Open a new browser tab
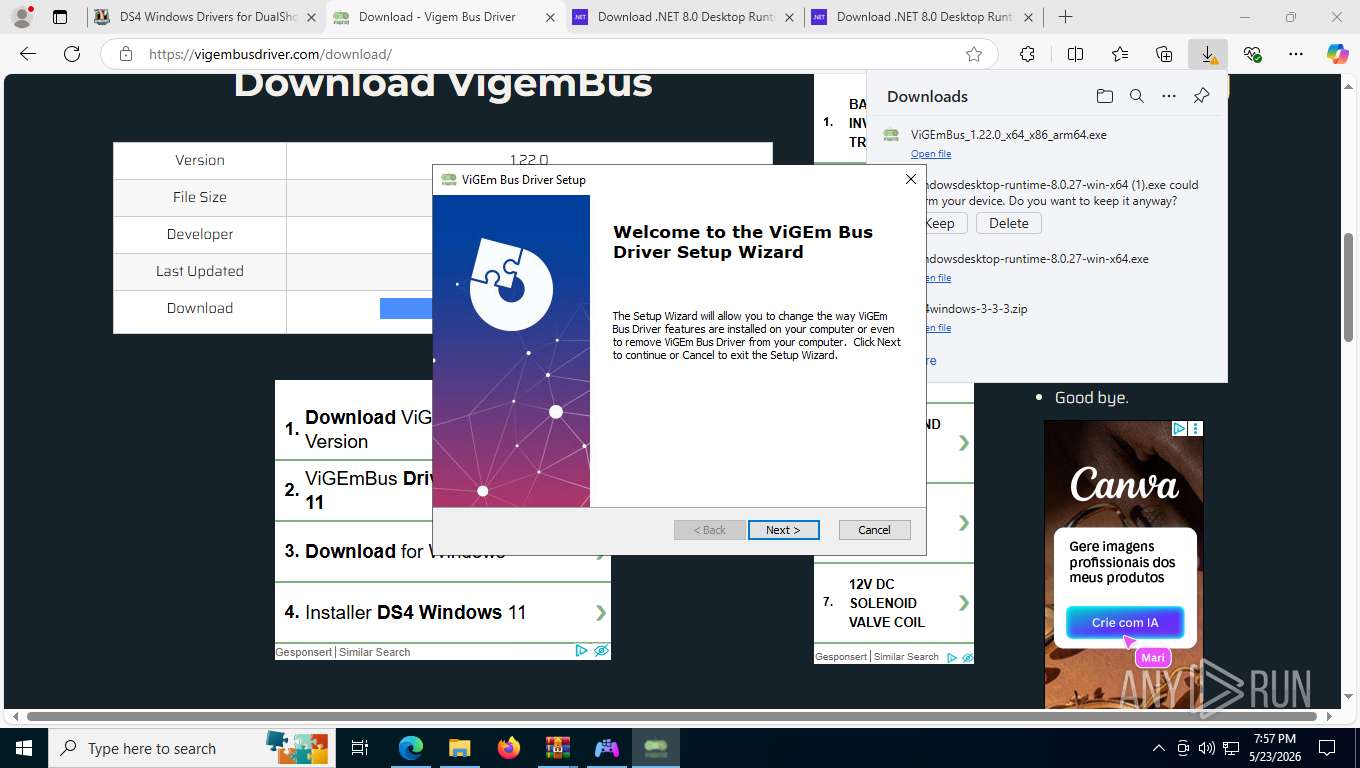1360x768 pixels. [x=1066, y=17]
